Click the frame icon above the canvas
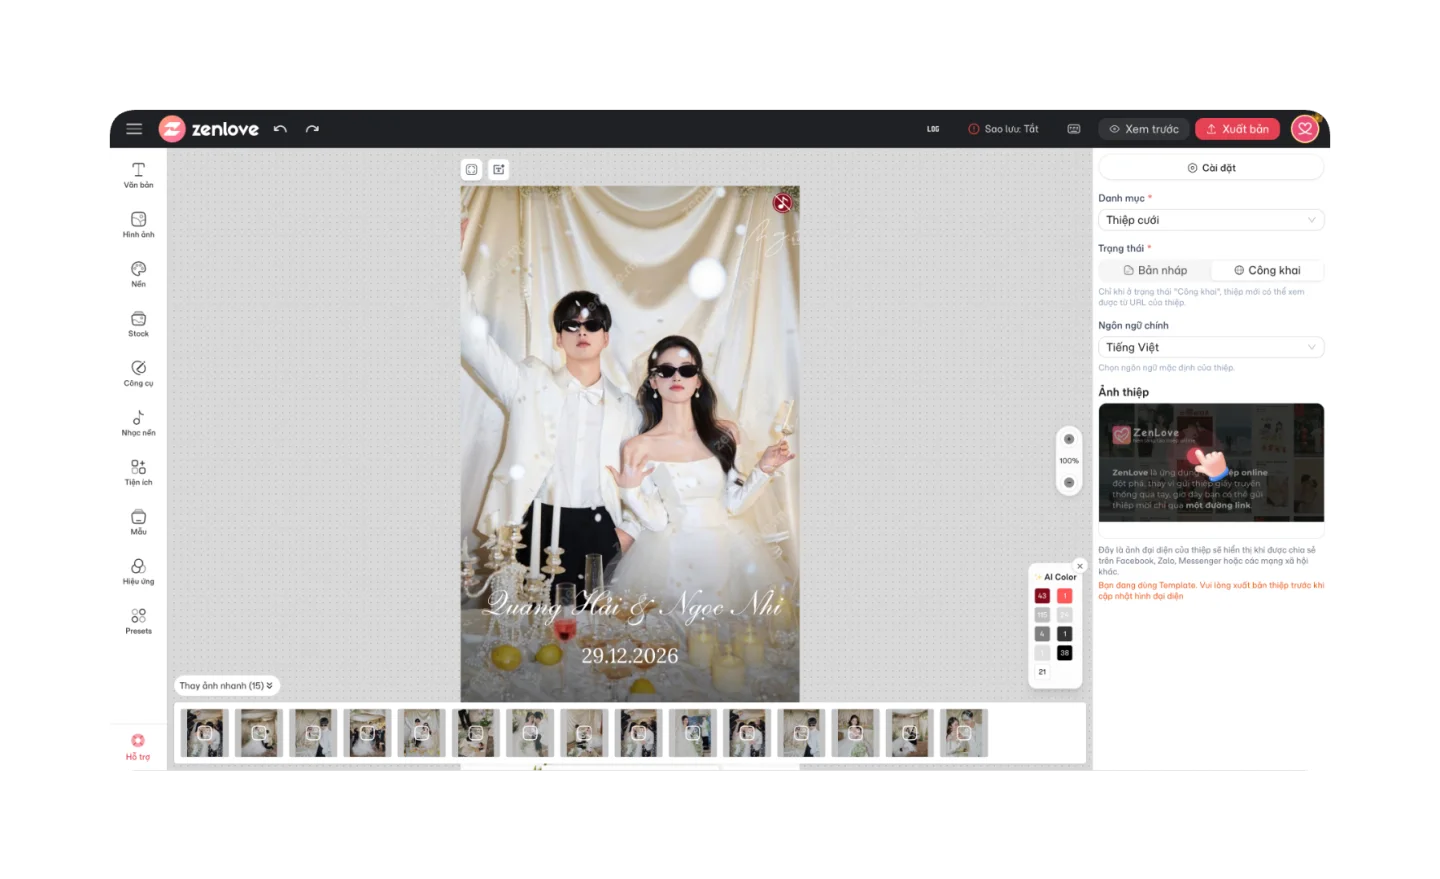The image size is (1440, 879). [x=471, y=170]
